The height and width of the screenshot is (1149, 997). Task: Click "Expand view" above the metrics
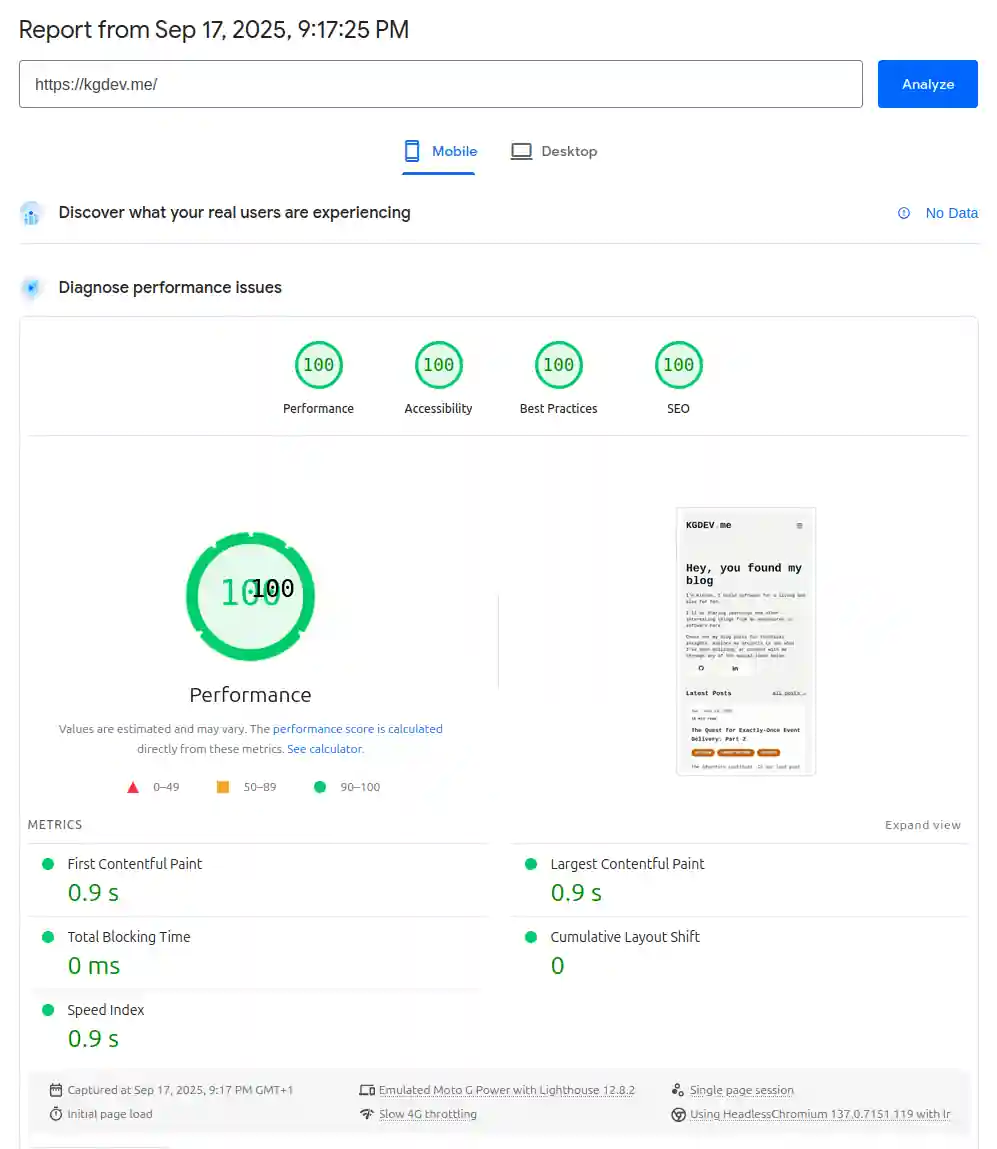pyautogui.click(x=922, y=825)
